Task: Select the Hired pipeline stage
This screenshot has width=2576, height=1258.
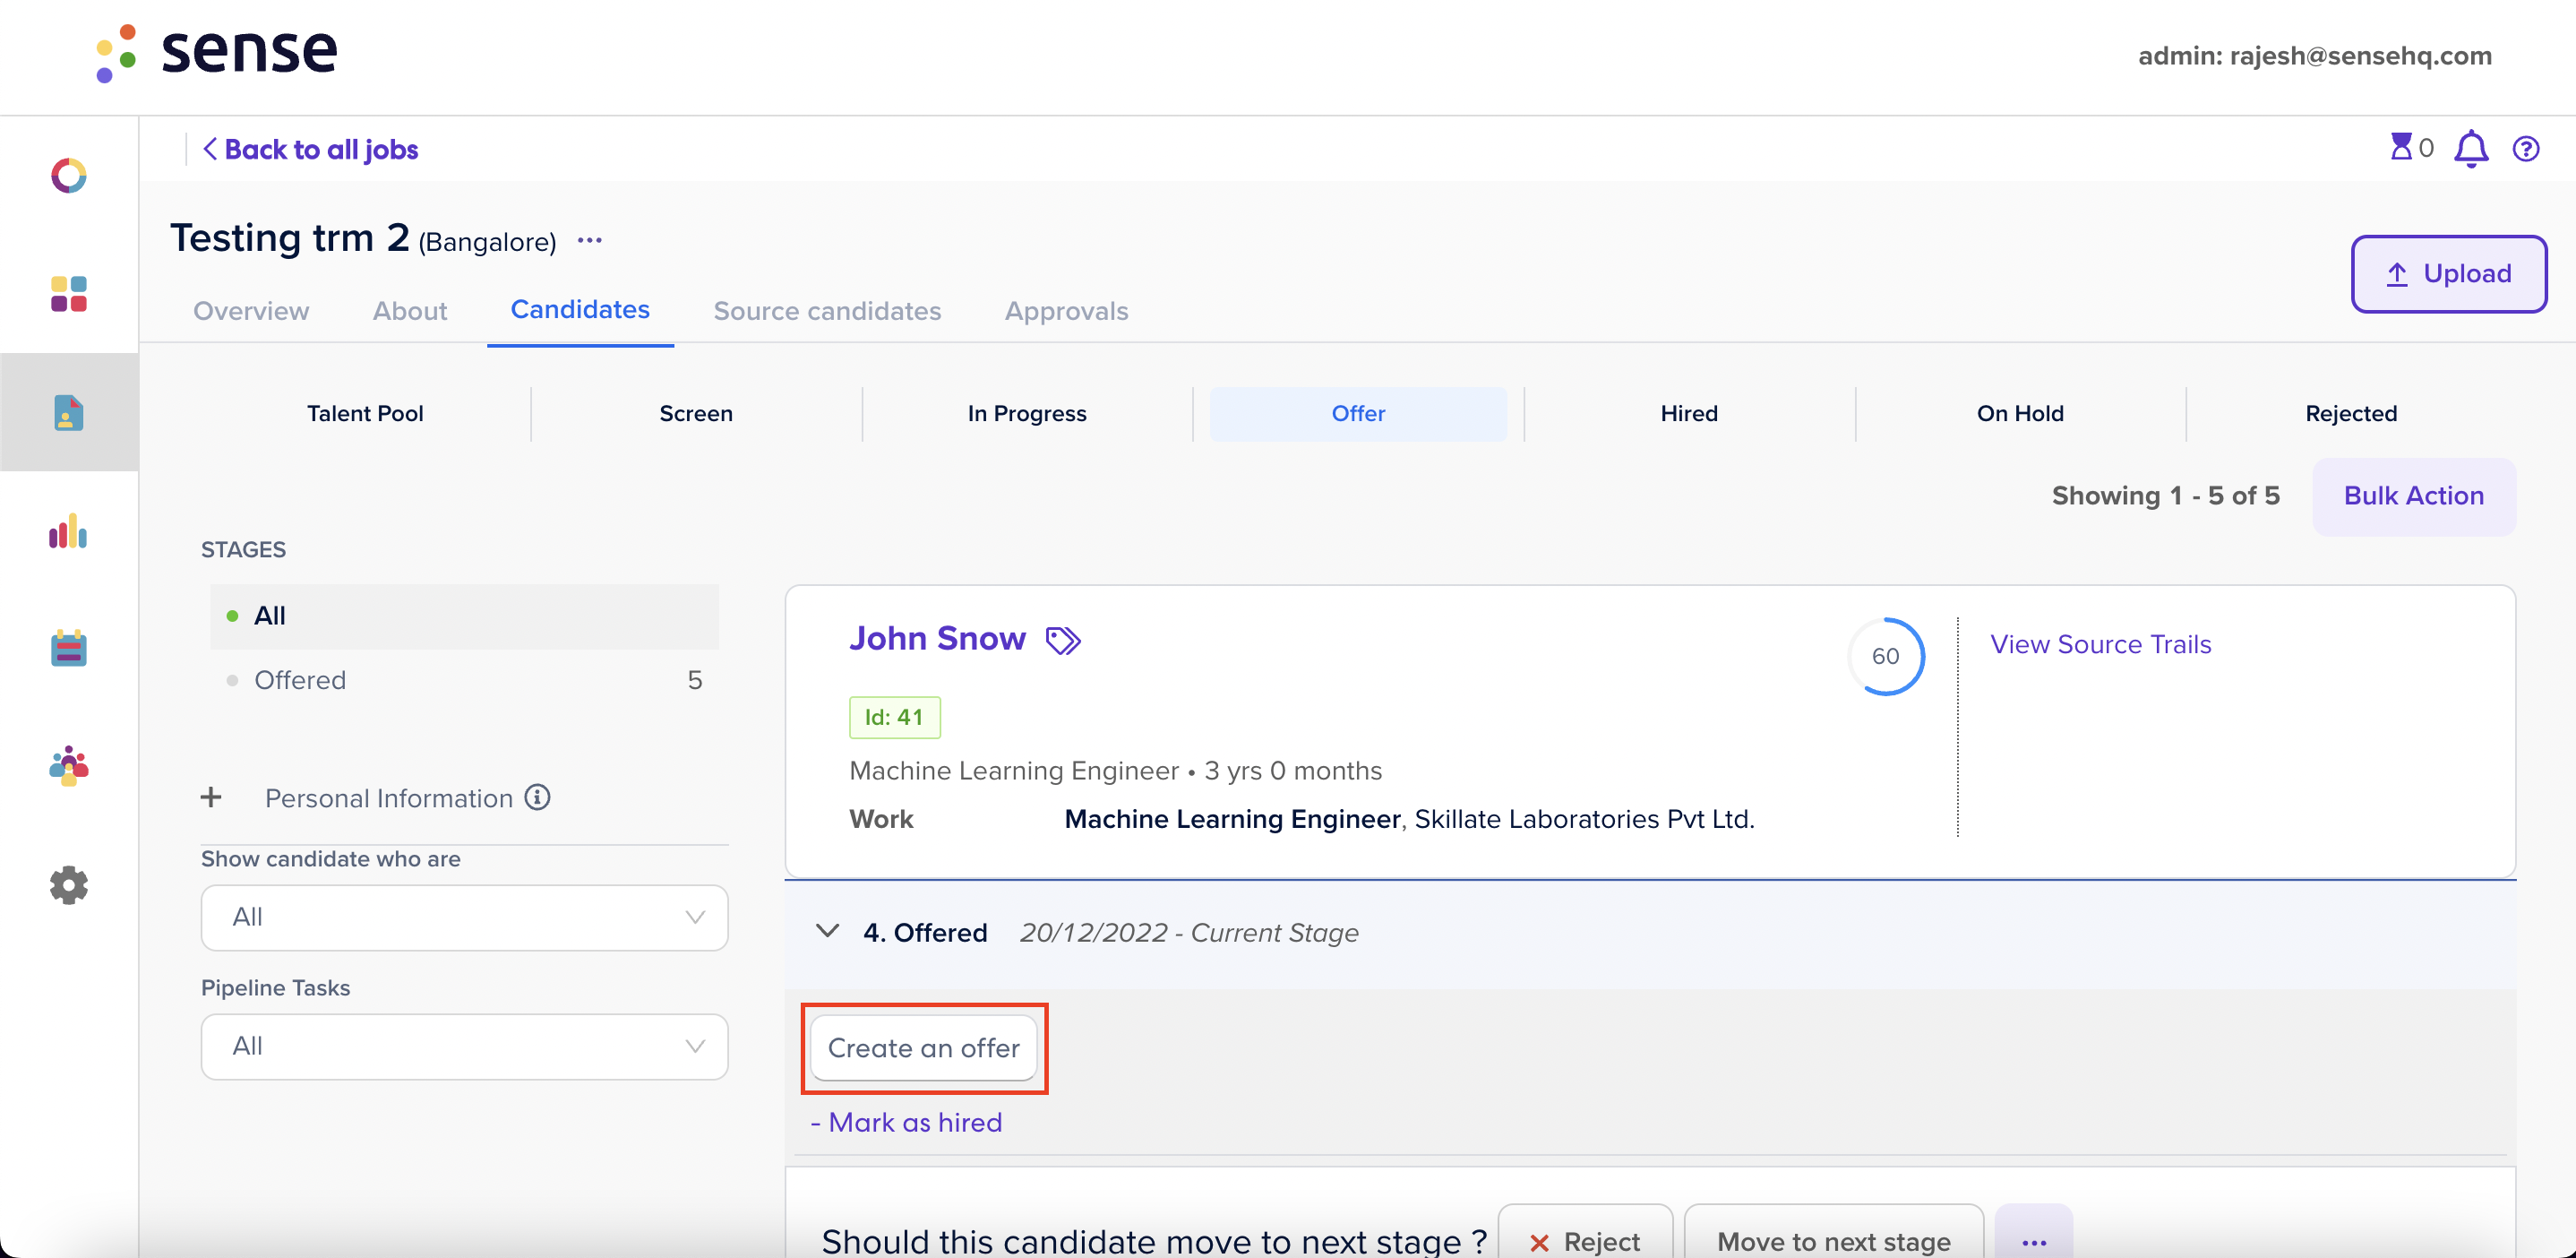Action: coord(1689,413)
